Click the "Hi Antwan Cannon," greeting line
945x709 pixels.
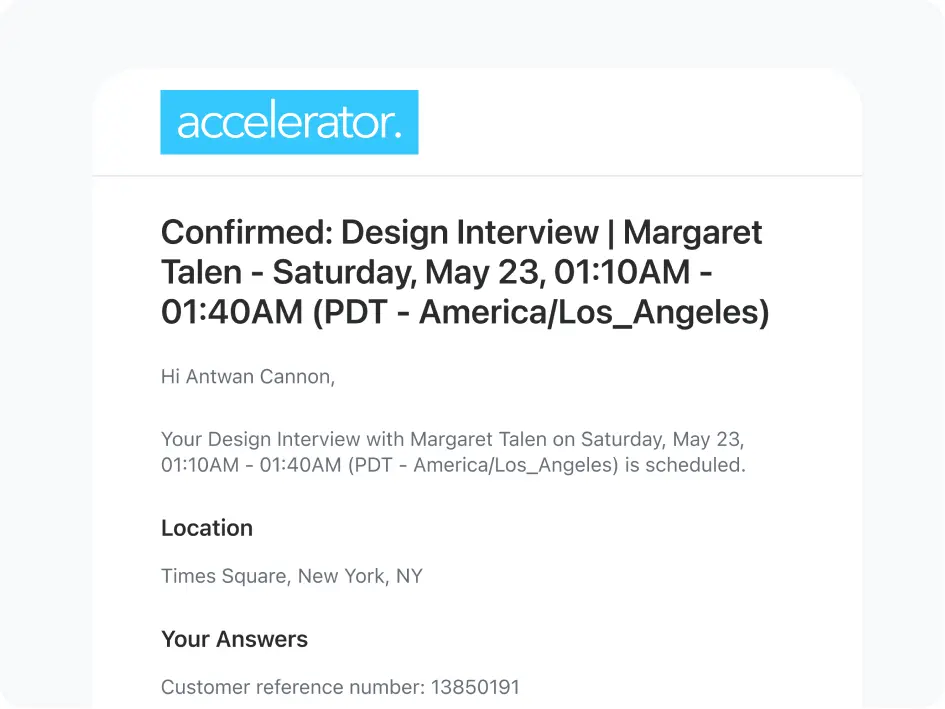[x=248, y=377]
